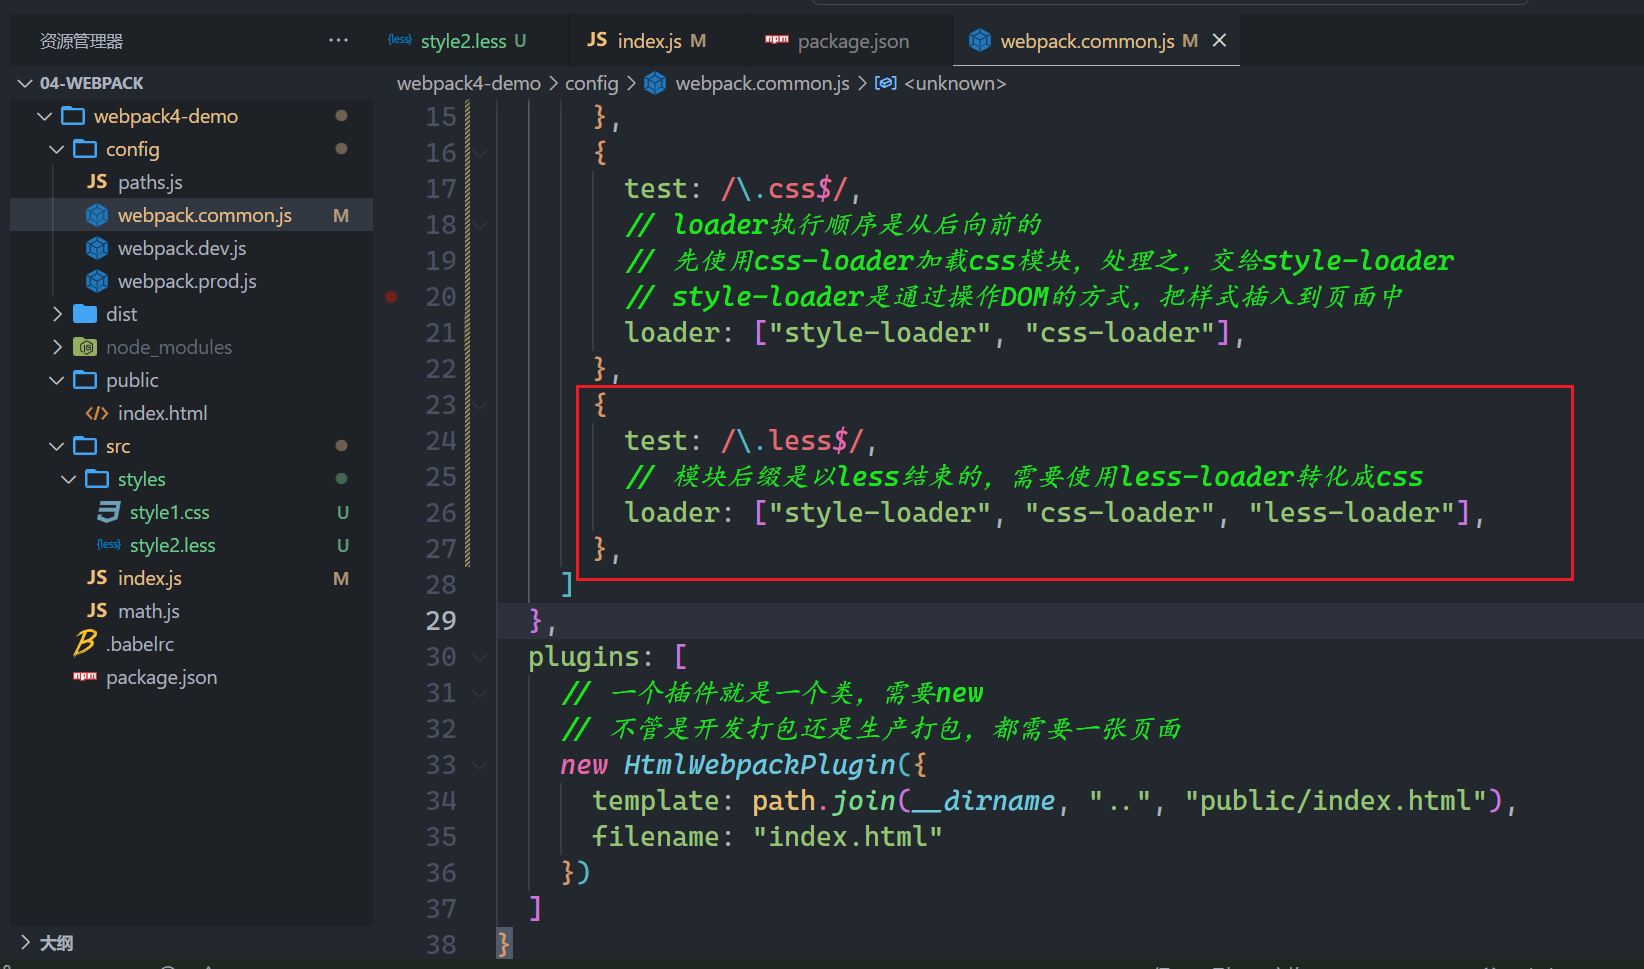
Task: Click the config breadcrumb
Action: (x=592, y=83)
